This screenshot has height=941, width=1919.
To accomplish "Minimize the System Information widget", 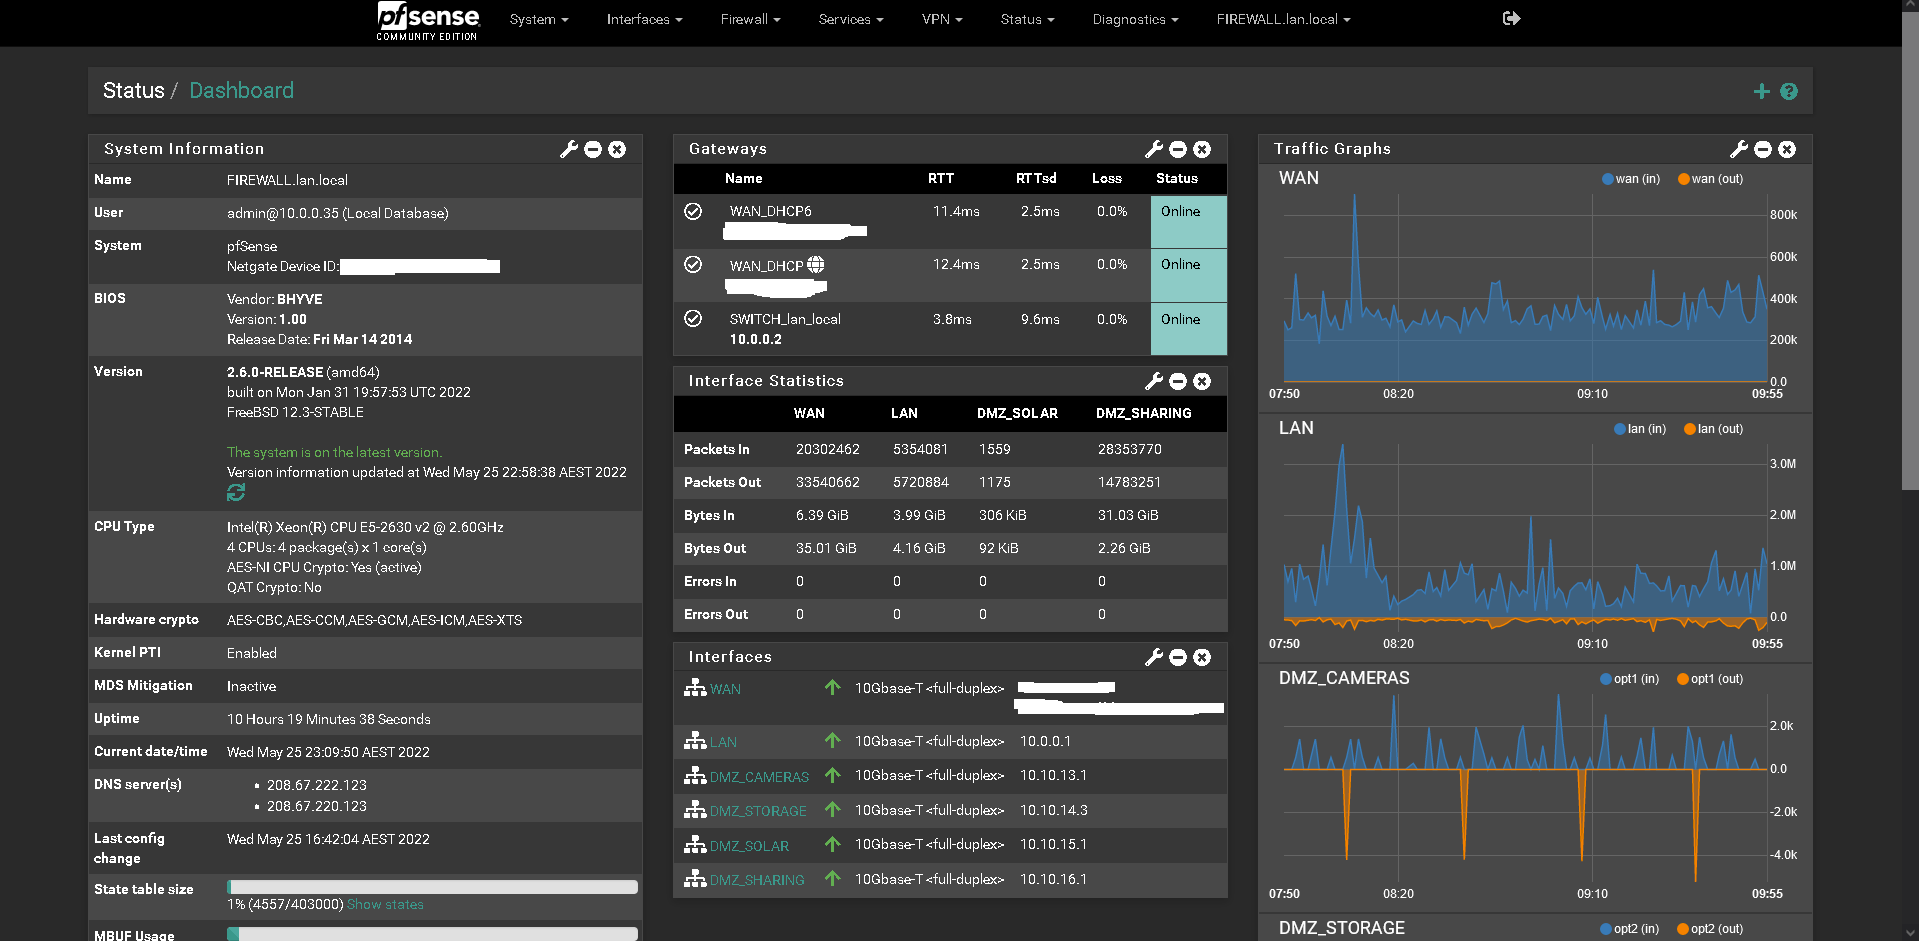I will coord(593,149).
